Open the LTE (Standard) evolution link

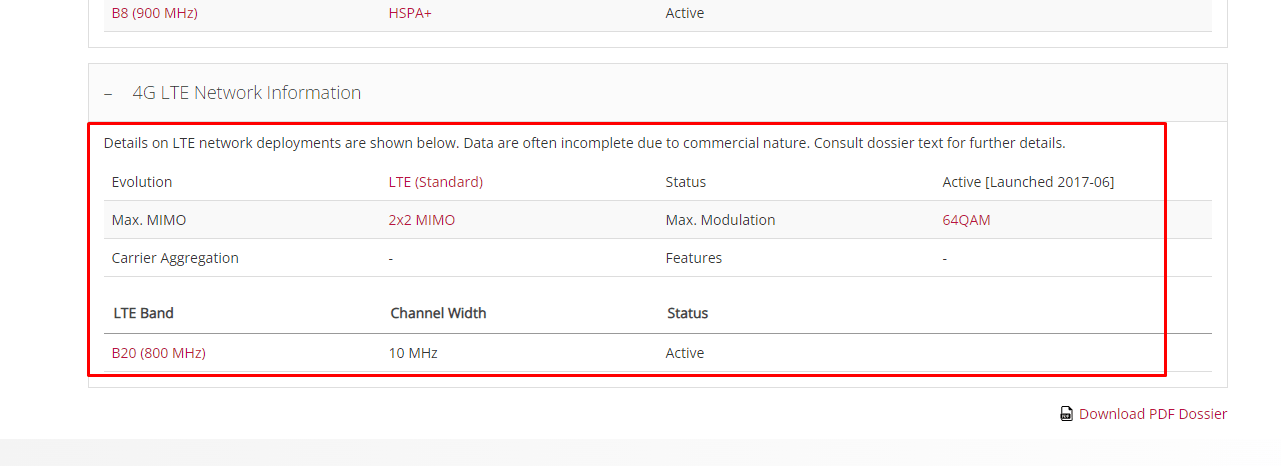click(436, 182)
